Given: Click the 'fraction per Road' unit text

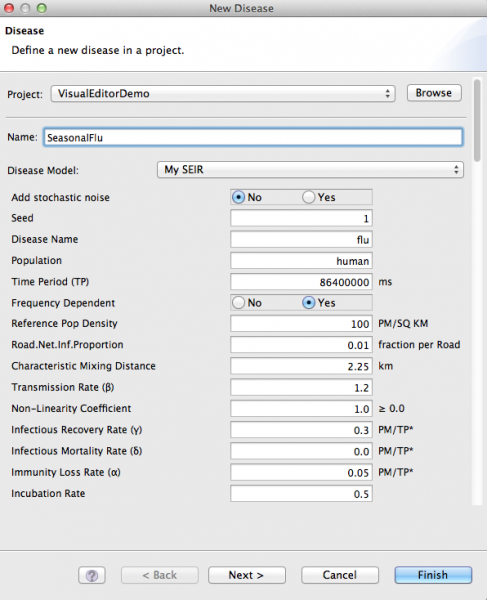Looking at the screenshot, I should pyautogui.click(x=419, y=345).
